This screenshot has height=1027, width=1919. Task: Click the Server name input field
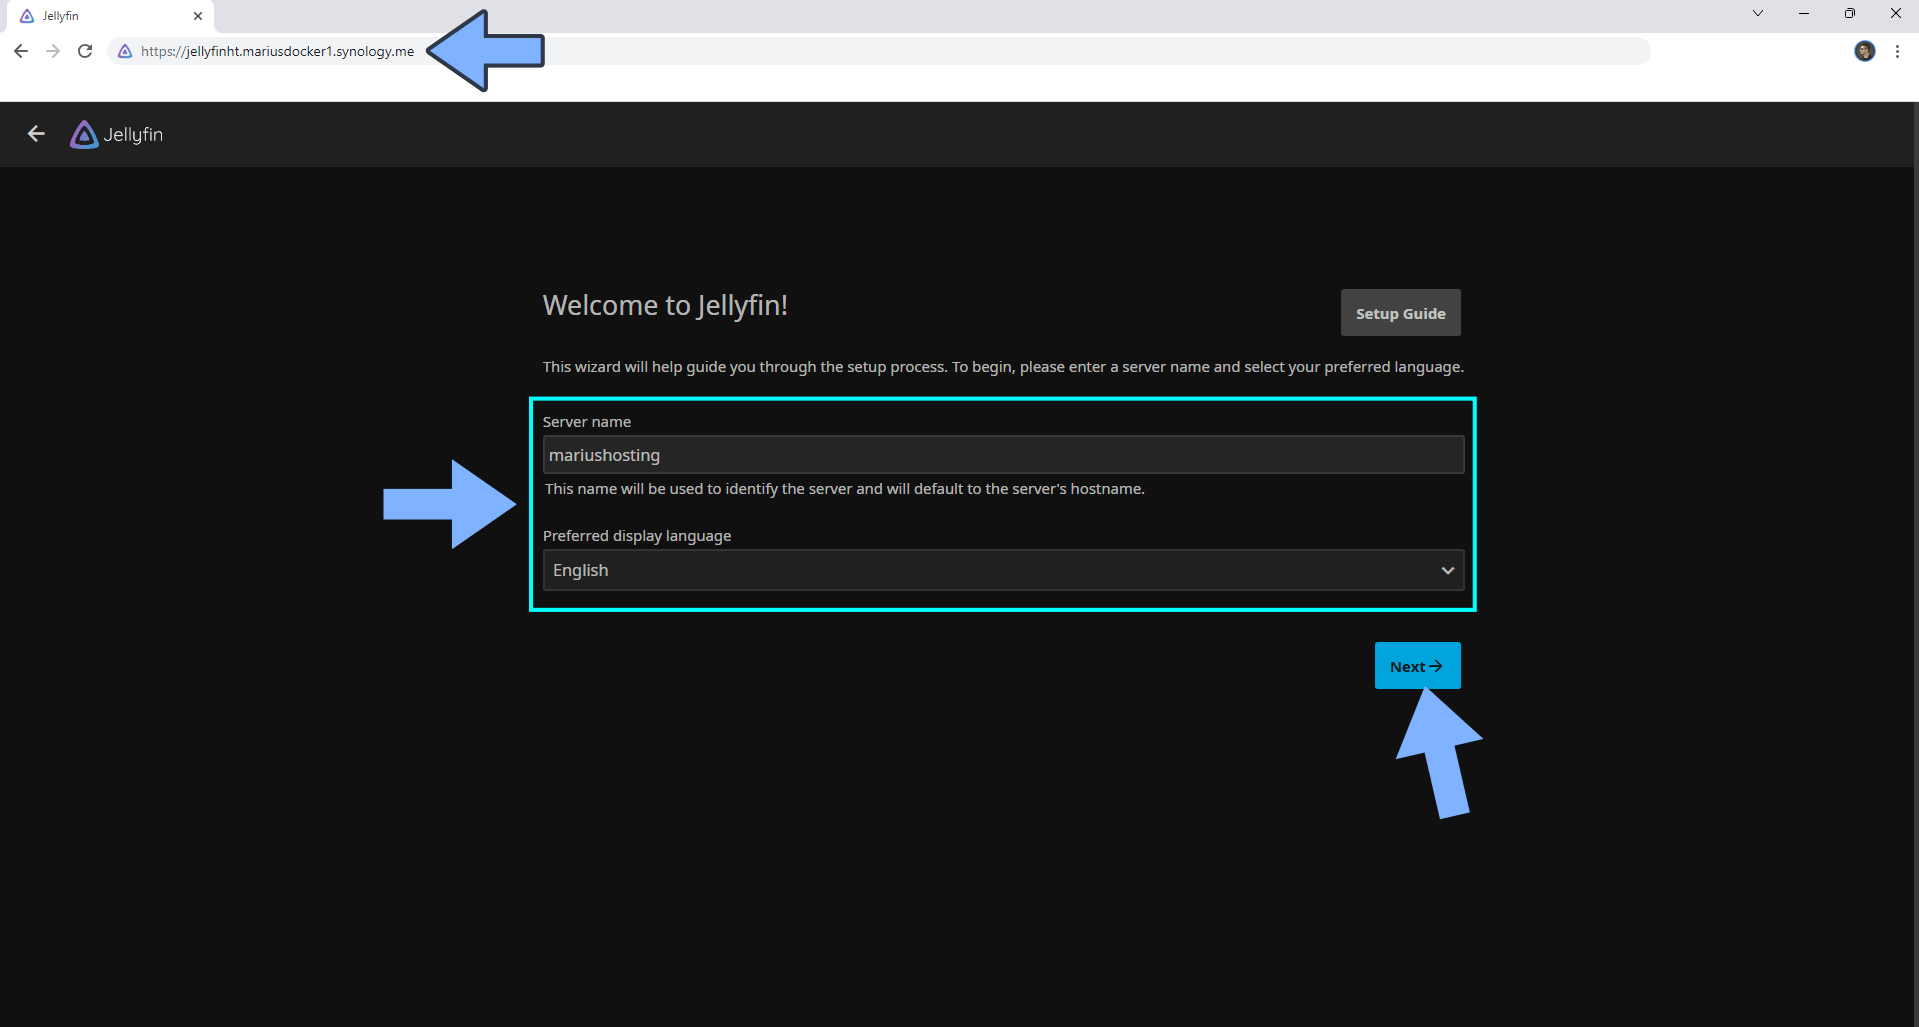1003,455
